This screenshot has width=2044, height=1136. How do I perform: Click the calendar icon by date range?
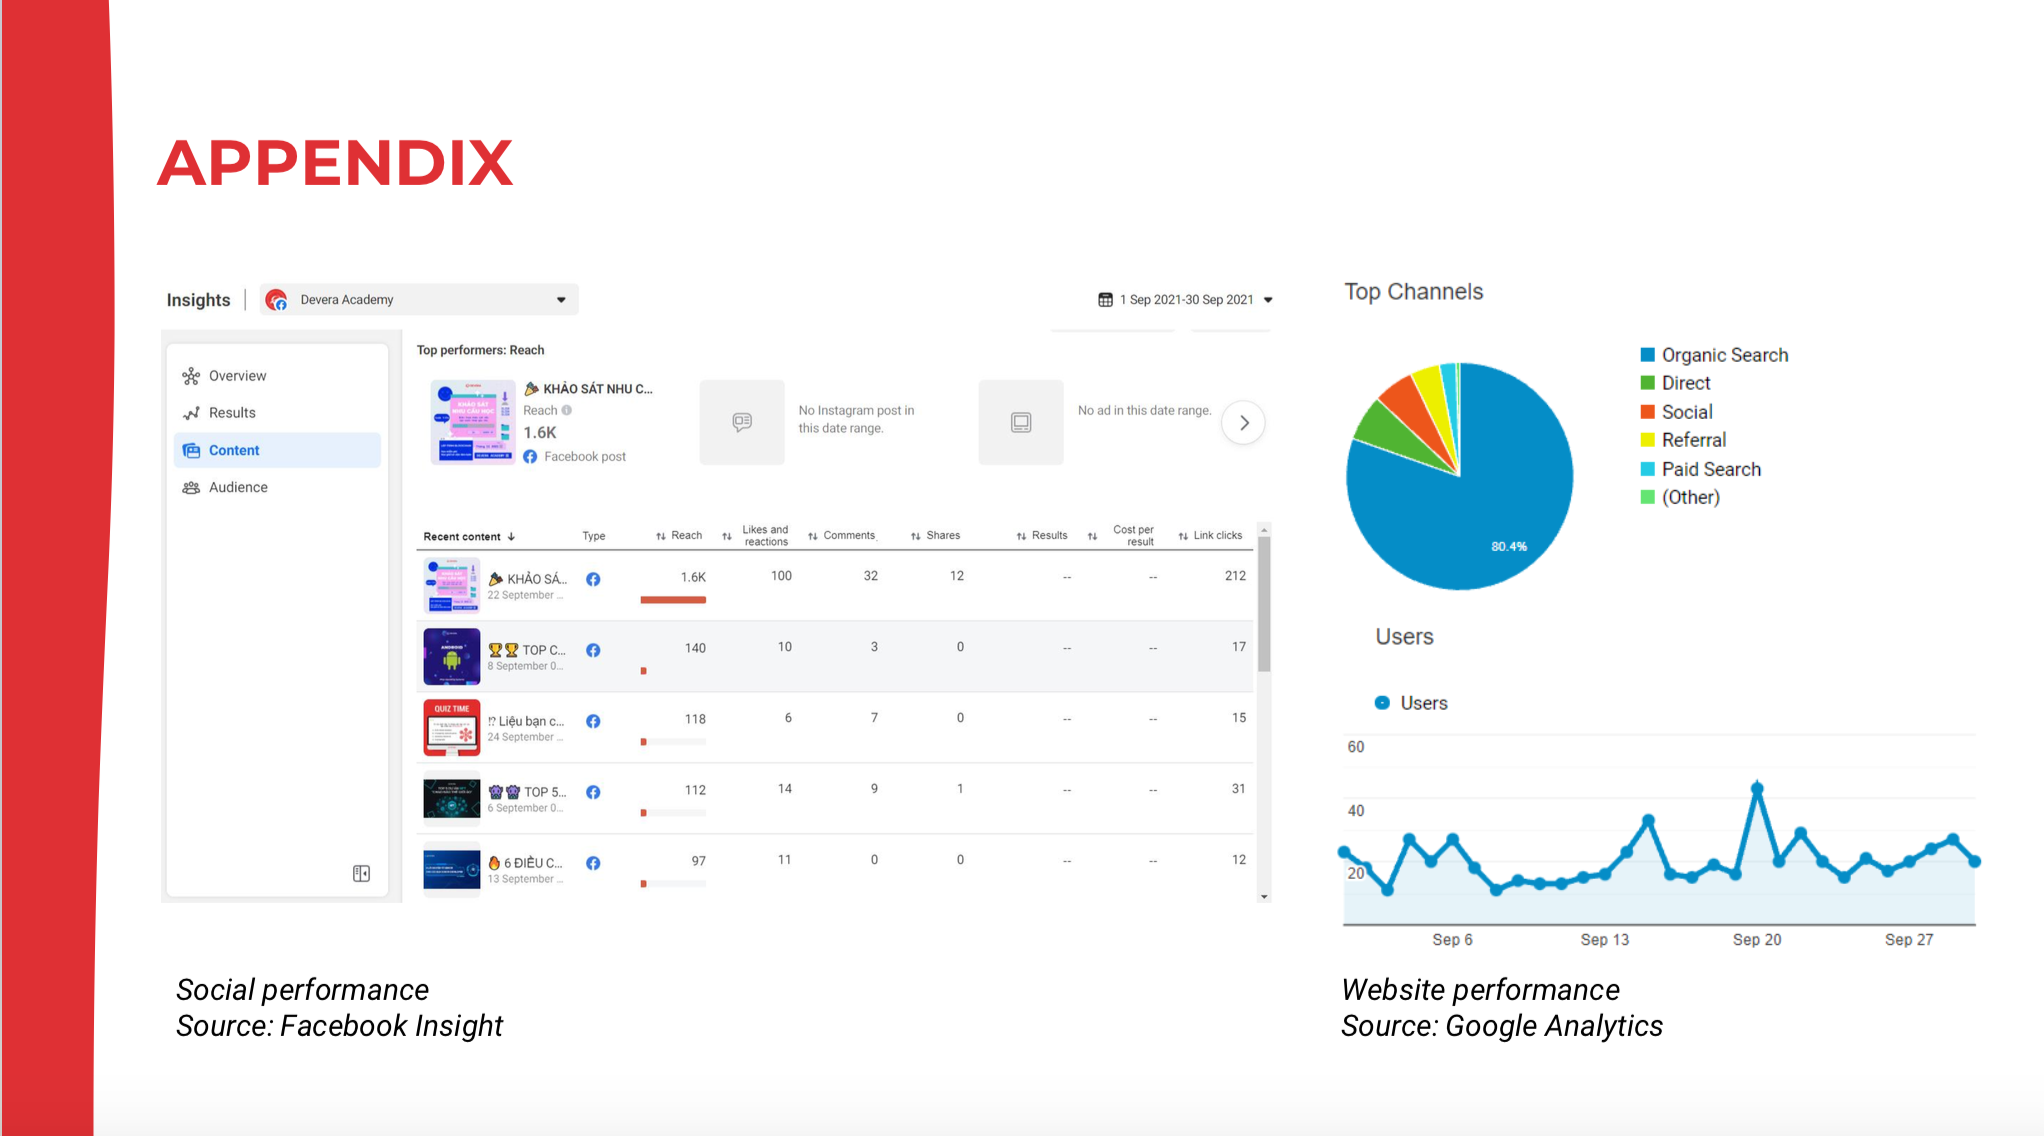(x=1105, y=300)
